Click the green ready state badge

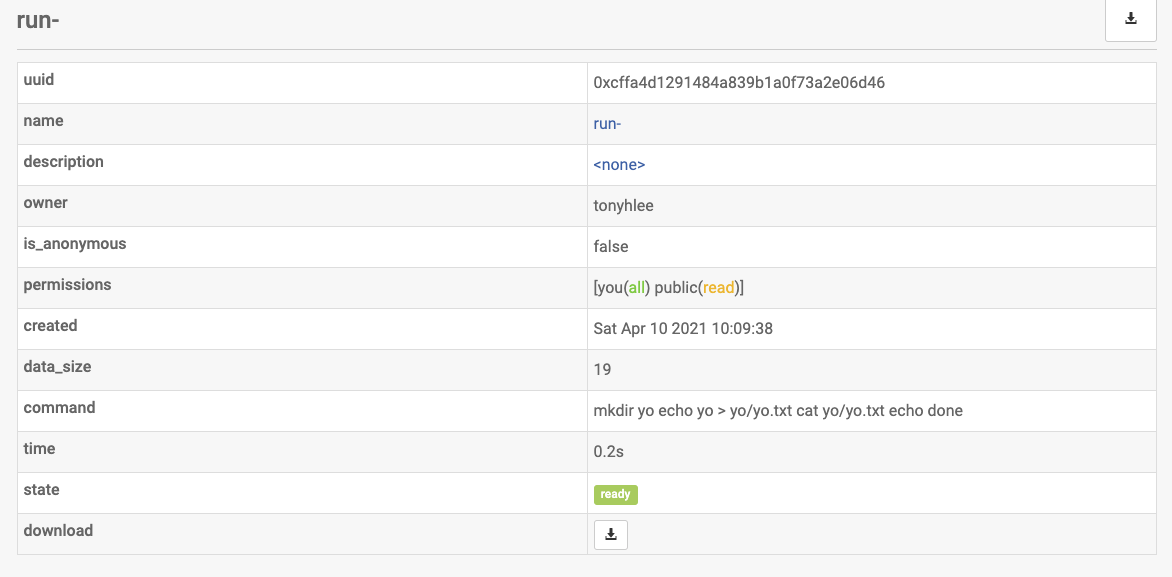615,494
